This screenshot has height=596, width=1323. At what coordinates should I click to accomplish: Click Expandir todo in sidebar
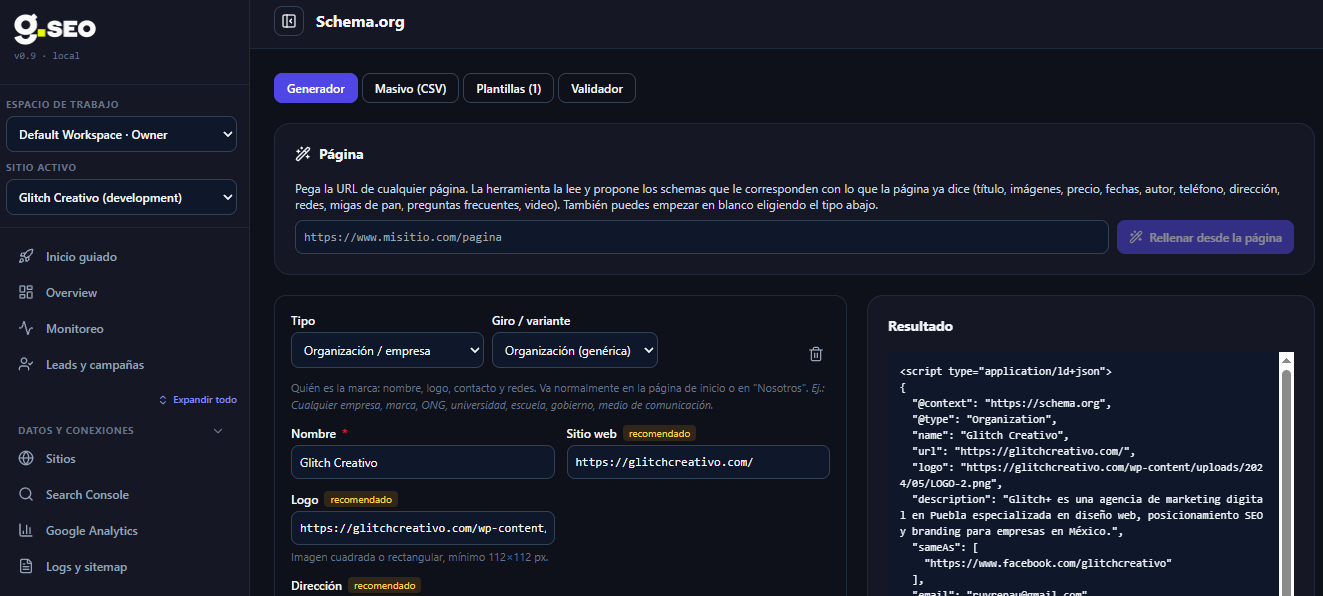pos(198,400)
